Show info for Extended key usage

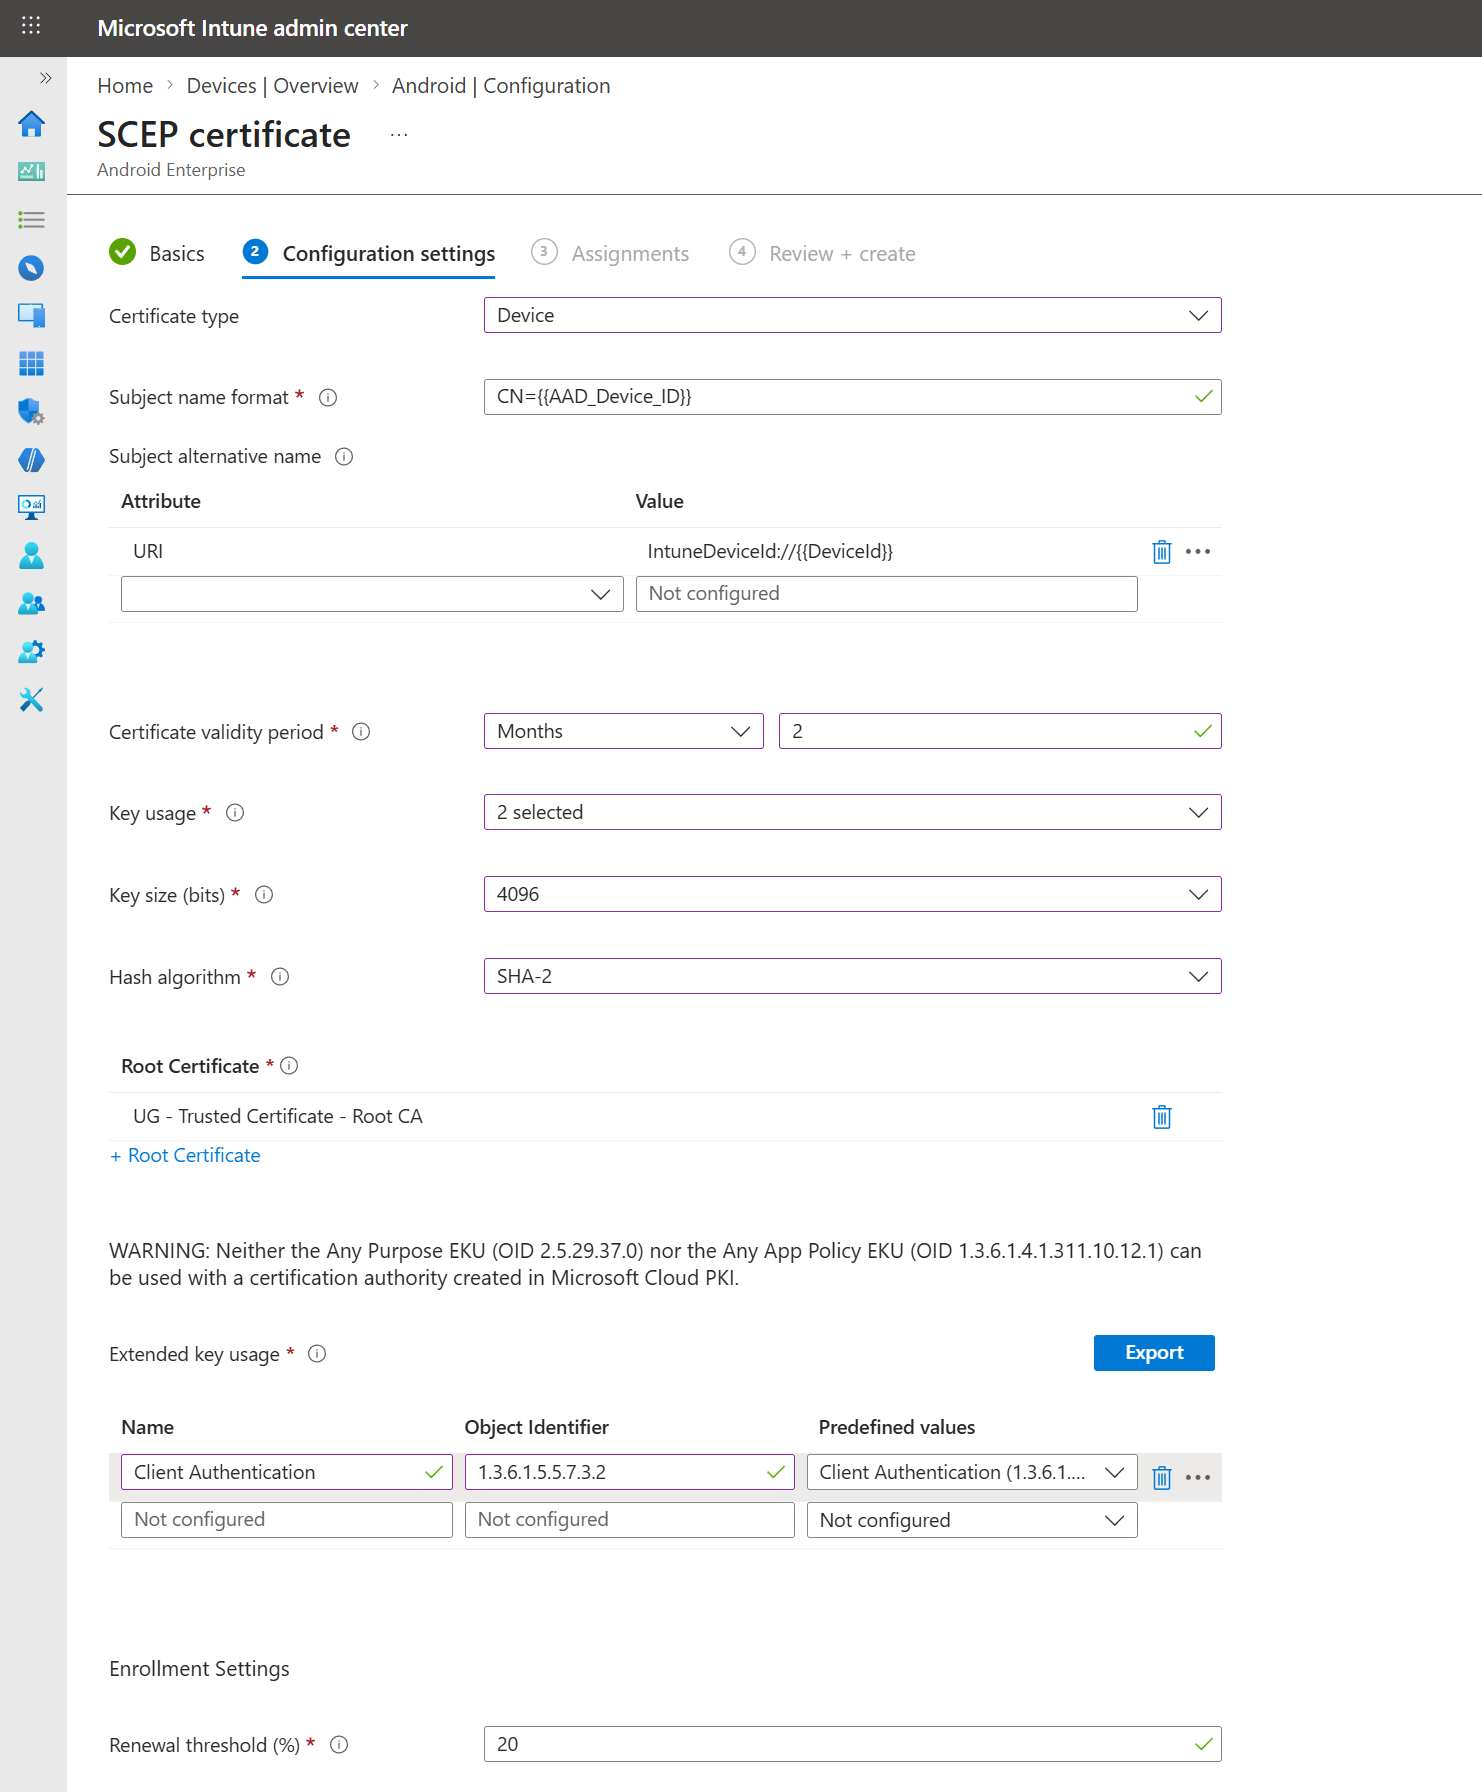317,1354
